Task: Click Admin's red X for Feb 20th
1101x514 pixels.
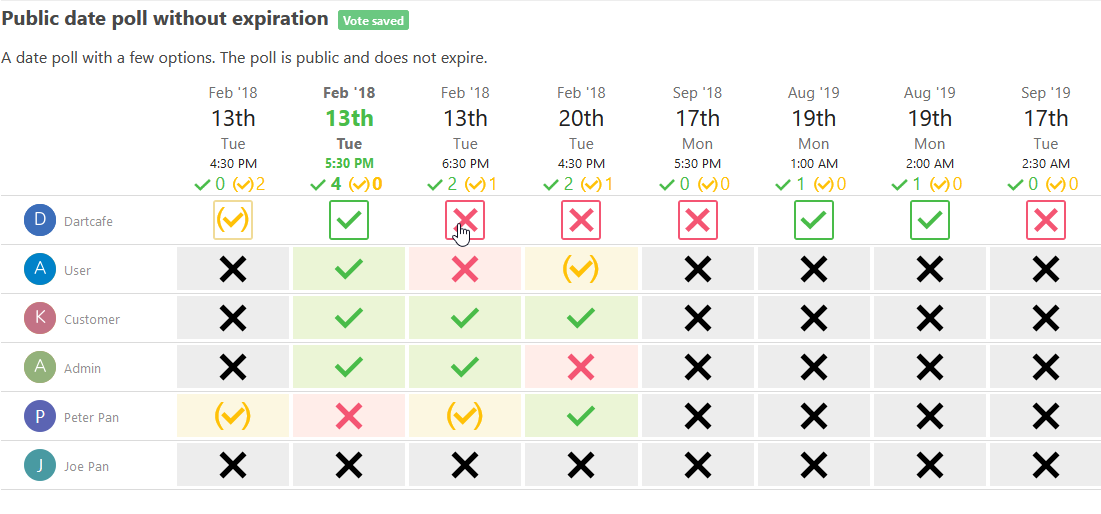Action: tap(581, 367)
